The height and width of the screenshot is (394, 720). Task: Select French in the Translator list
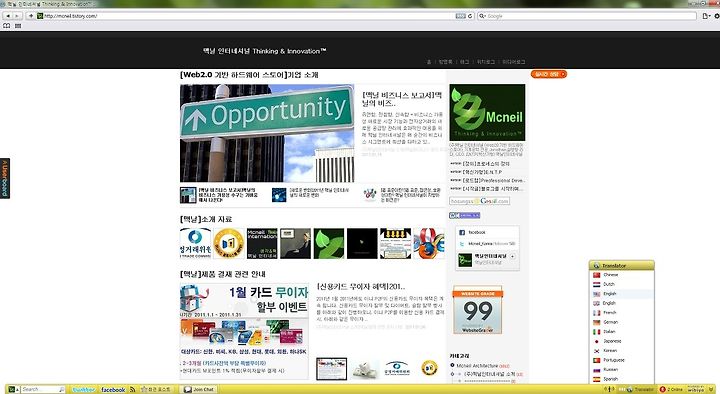(x=622, y=313)
